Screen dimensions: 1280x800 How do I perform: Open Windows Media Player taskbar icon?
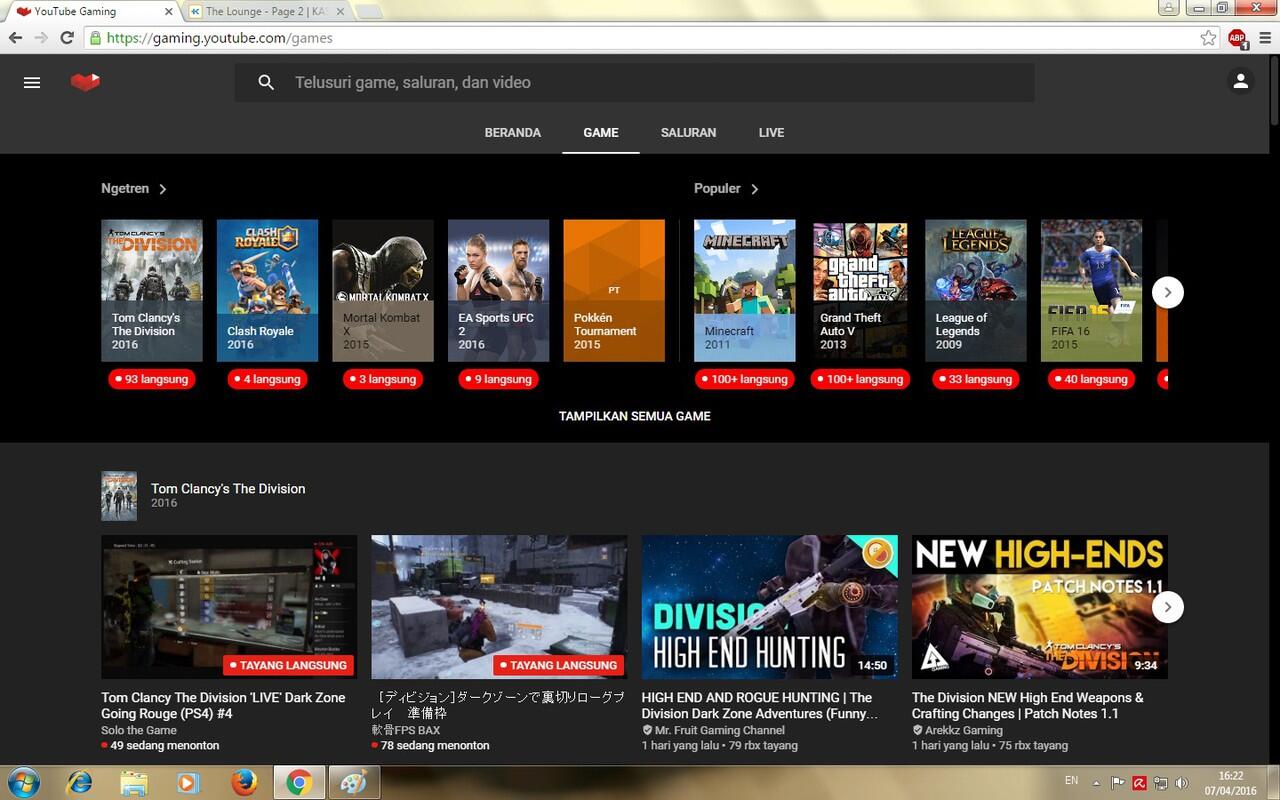click(x=188, y=782)
